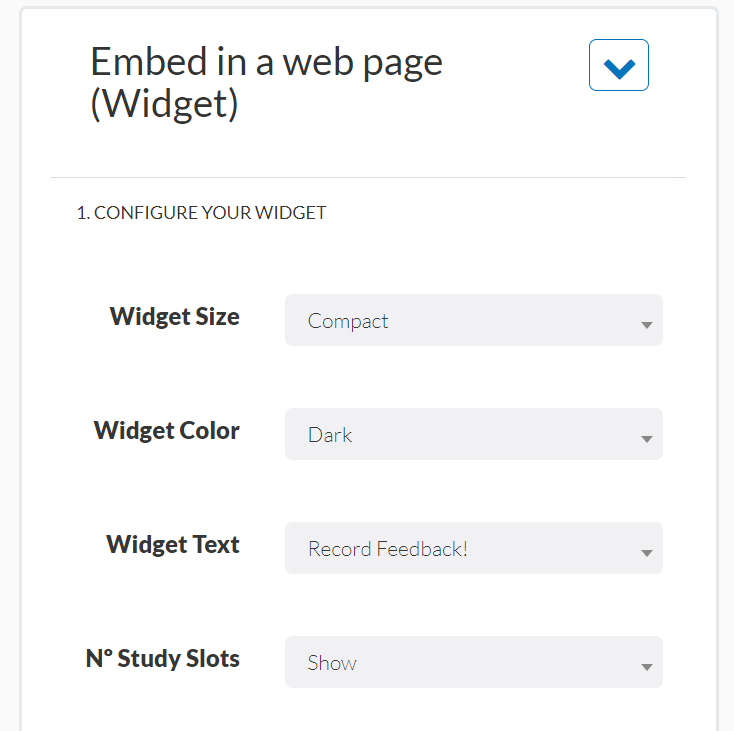Click the arrow icon on Widget Size field
This screenshot has height=731, width=734.
click(646, 325)
